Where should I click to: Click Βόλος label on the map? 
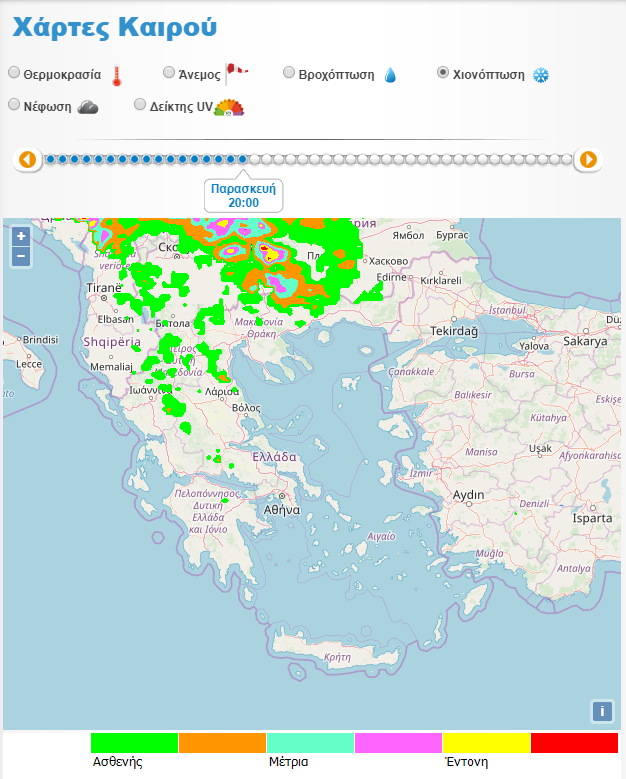(x=246, y=408)
